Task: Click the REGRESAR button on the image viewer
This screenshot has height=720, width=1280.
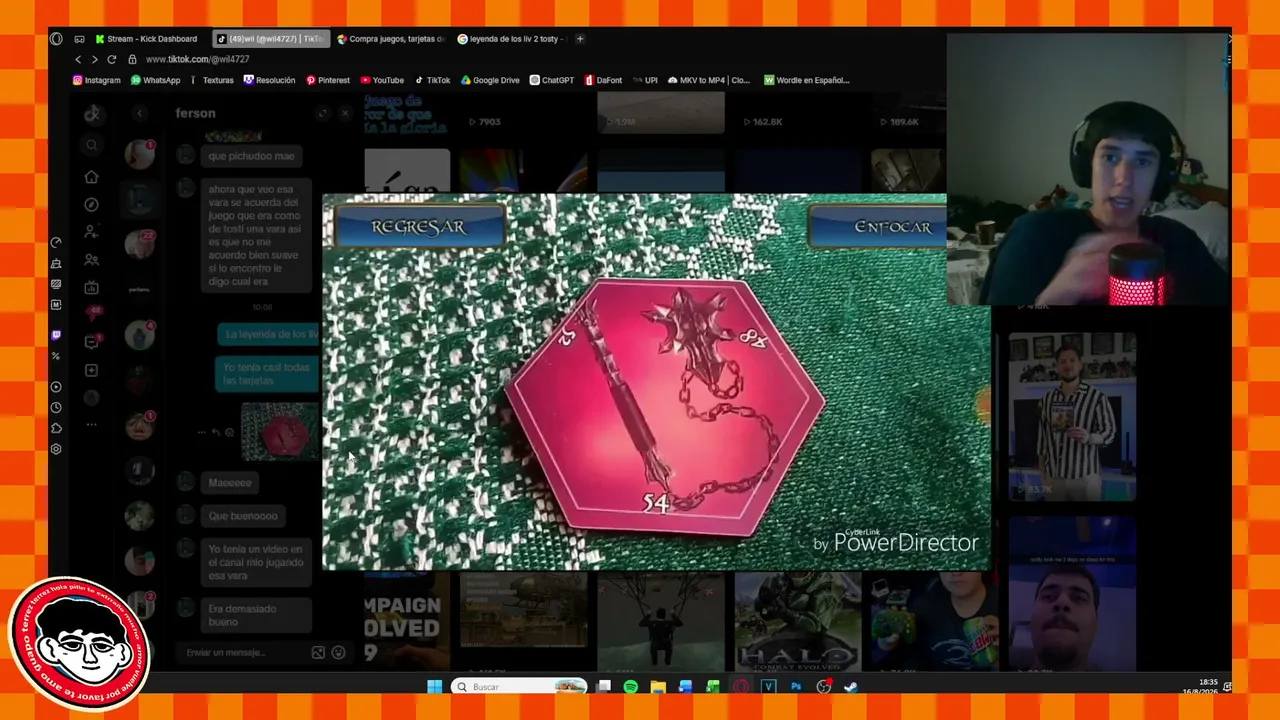Action: pyautogui.click(x=419, y=226)
